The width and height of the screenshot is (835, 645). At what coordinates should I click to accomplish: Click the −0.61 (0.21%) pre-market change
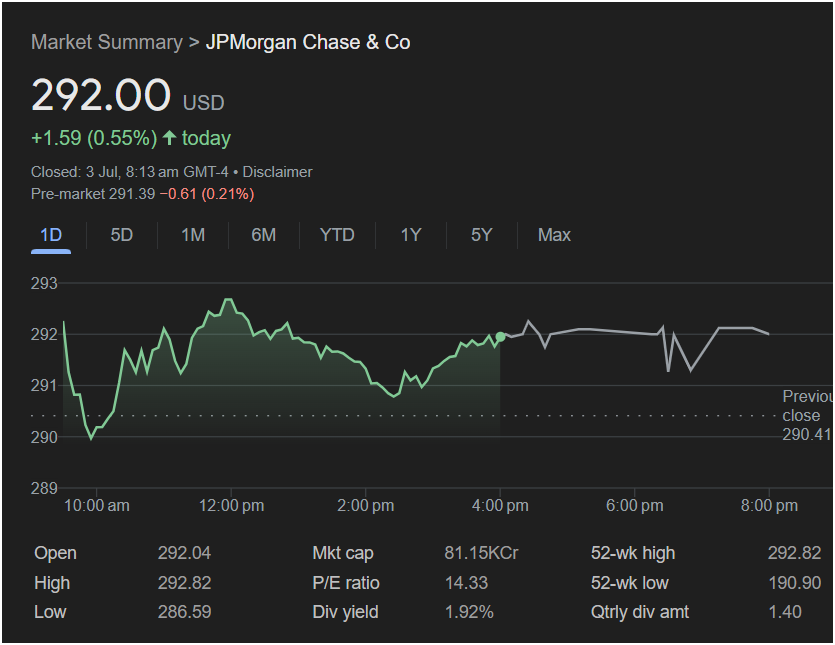pos(207,194)
